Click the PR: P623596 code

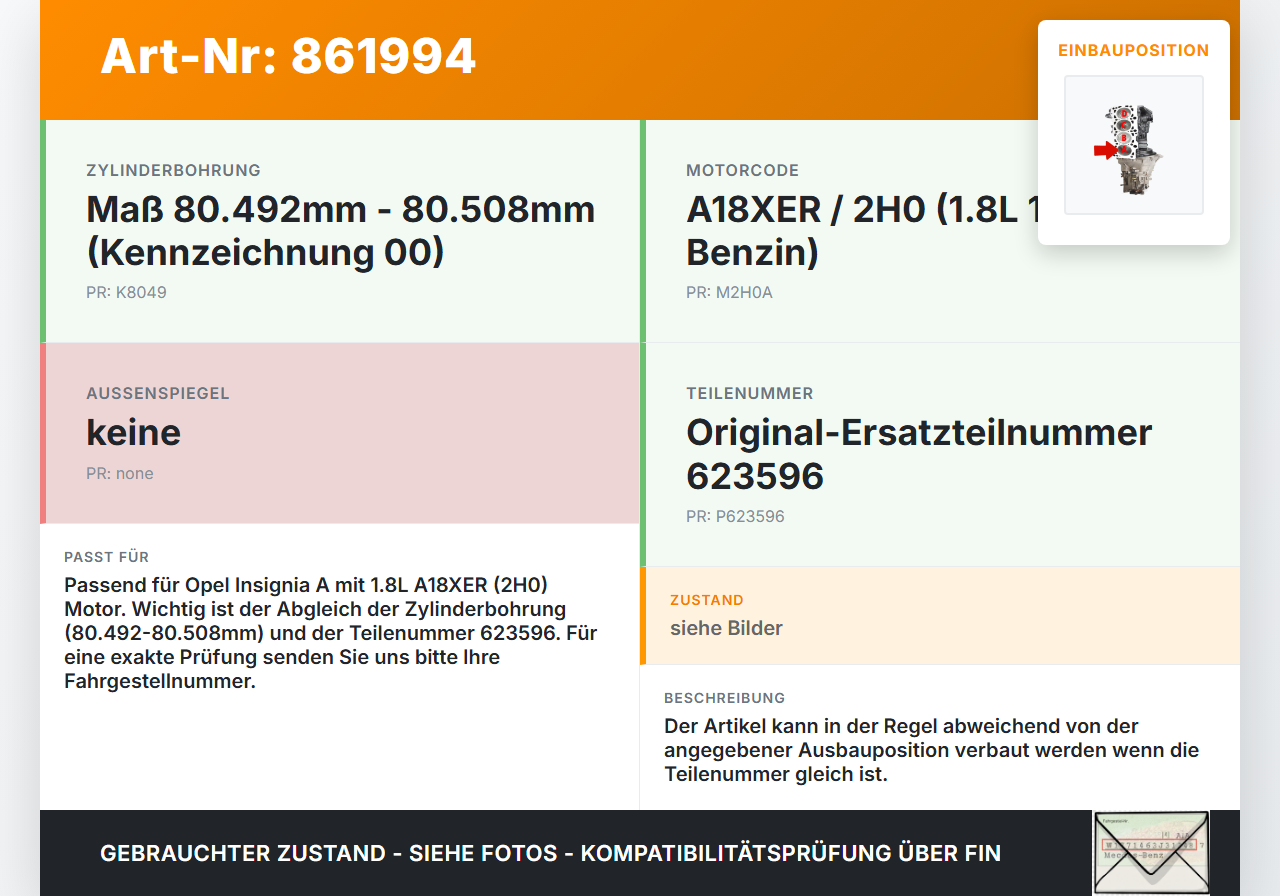point(735,516)
